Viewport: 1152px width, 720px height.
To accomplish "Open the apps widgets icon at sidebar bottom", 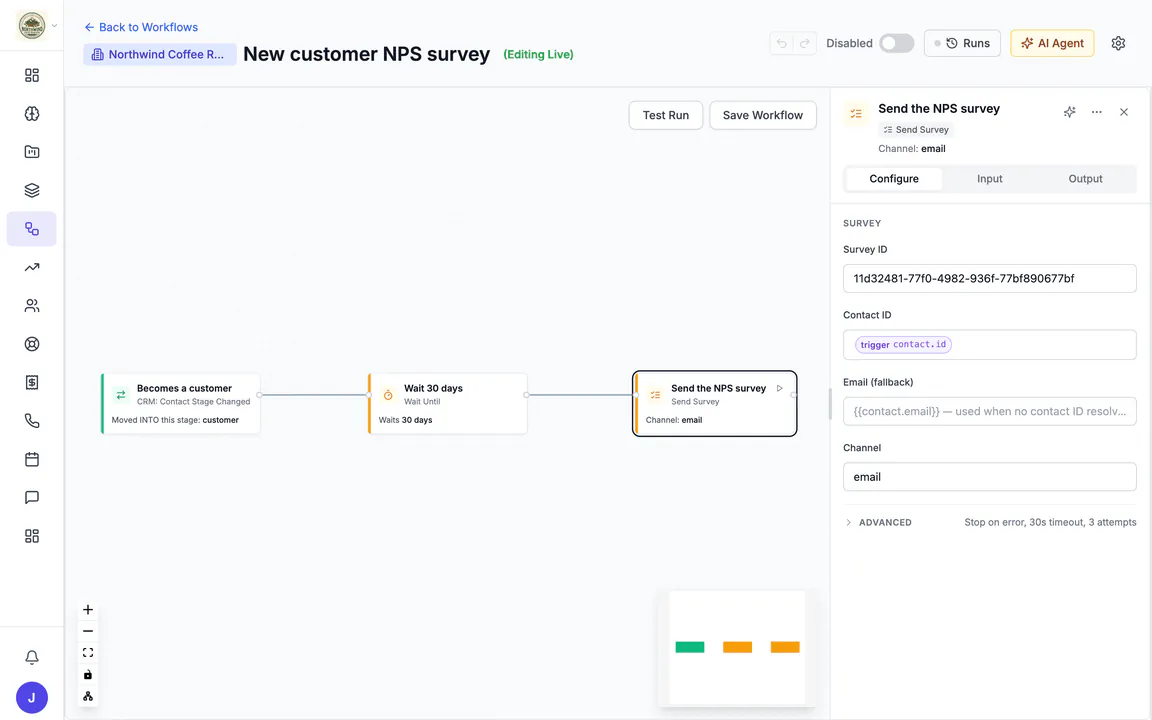I will pos(32,536).
